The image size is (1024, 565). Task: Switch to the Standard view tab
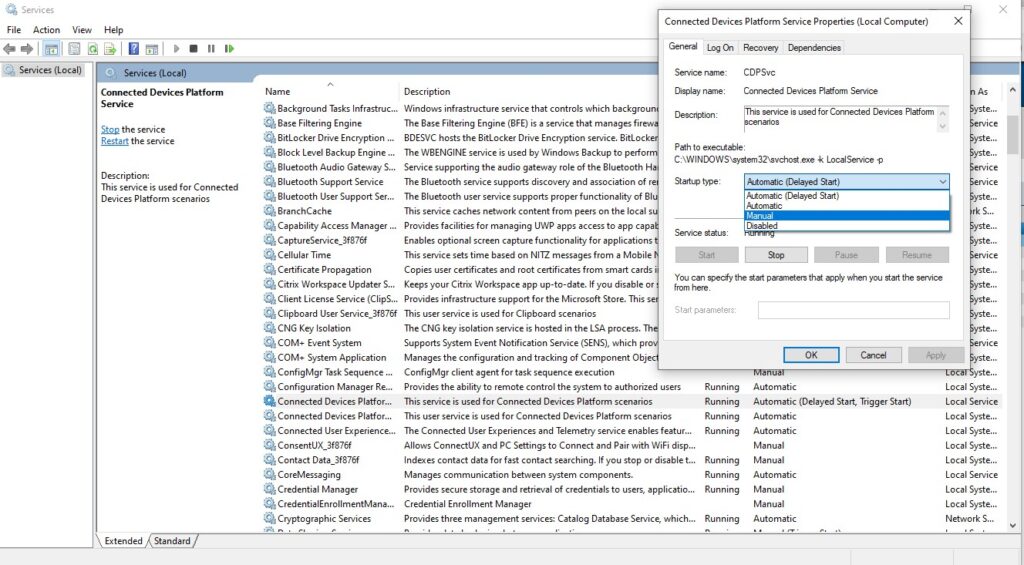pyautogui.click(x=172, y=541)
